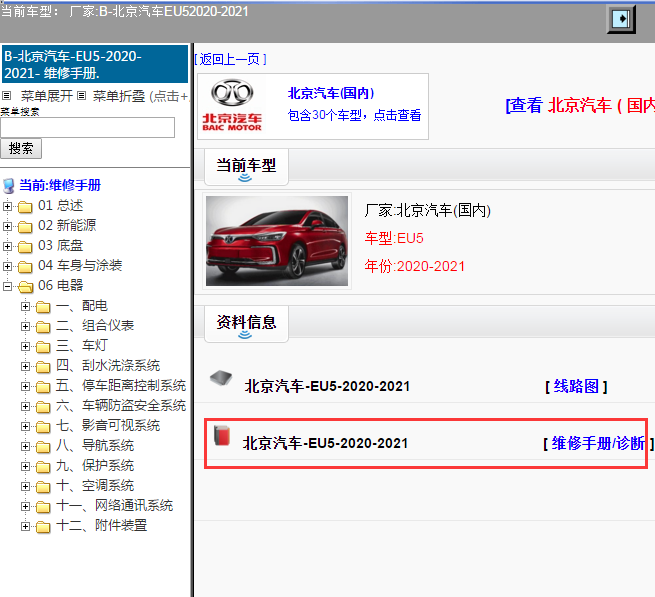The height and width of the screenshot is (597, 655).
Task: Click the 搜索 button
Action: 21,149
